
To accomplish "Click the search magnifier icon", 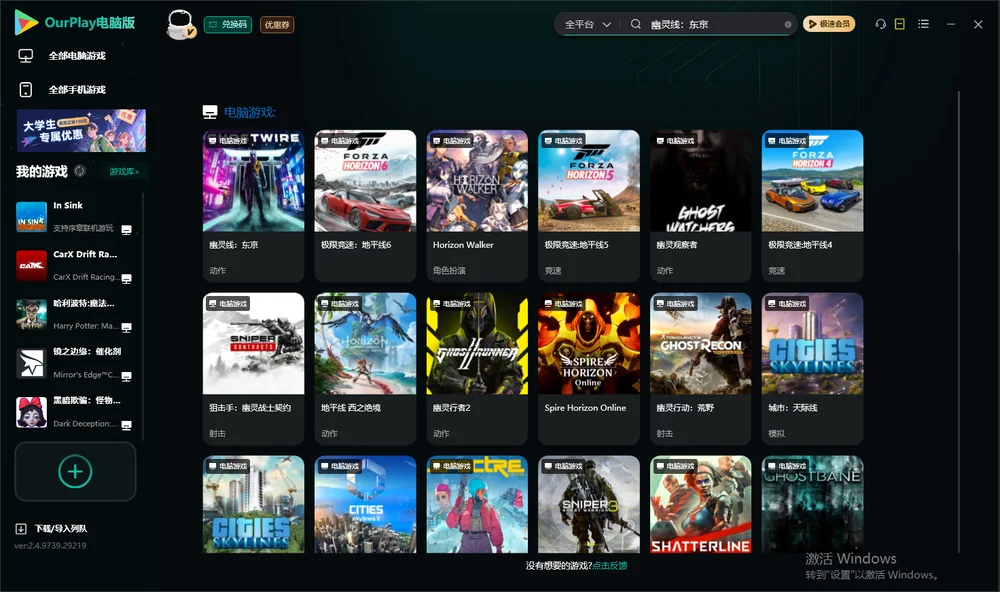I will click(x=636, y=24).
